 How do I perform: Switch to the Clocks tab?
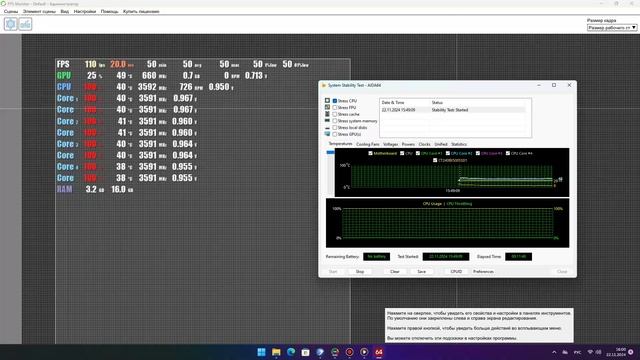coord(424,144)
